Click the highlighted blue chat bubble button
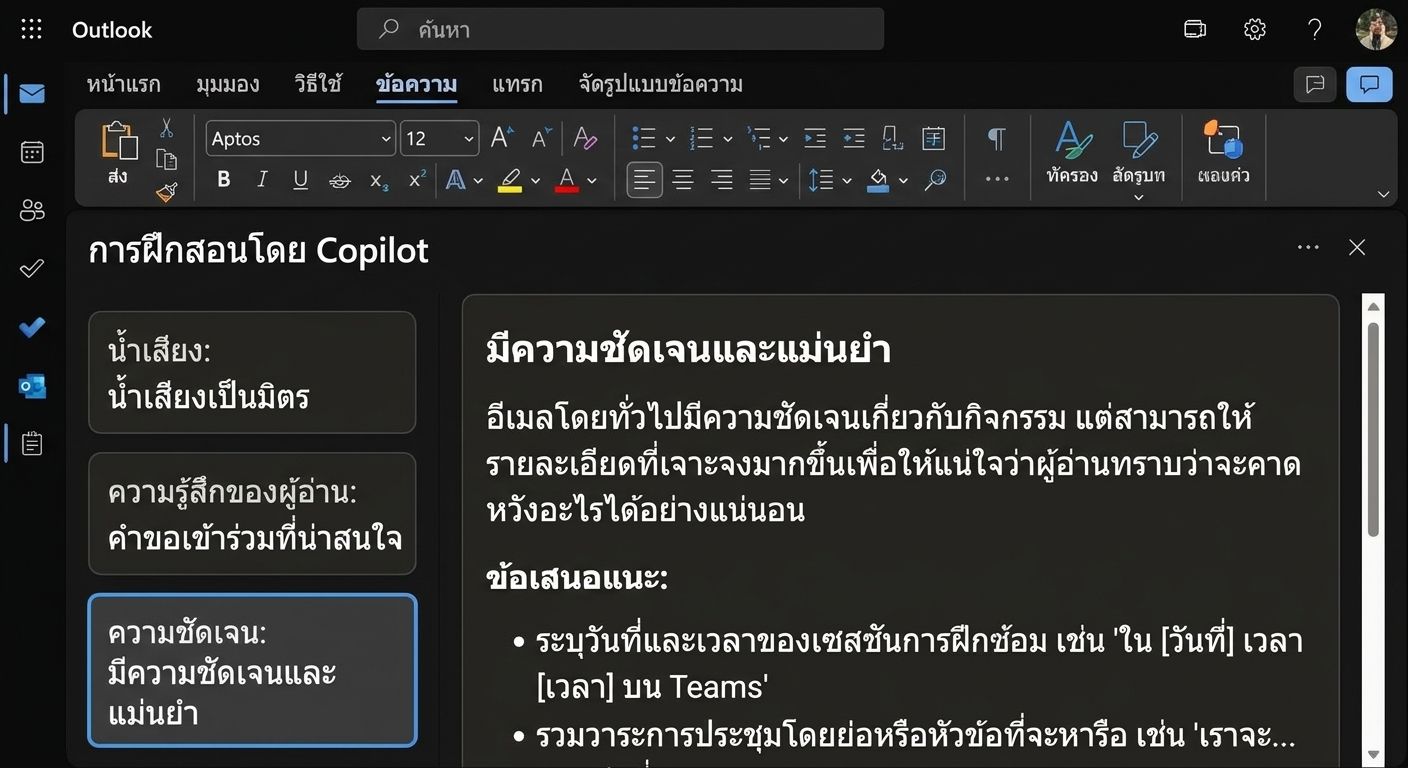 coord(1369,84)
